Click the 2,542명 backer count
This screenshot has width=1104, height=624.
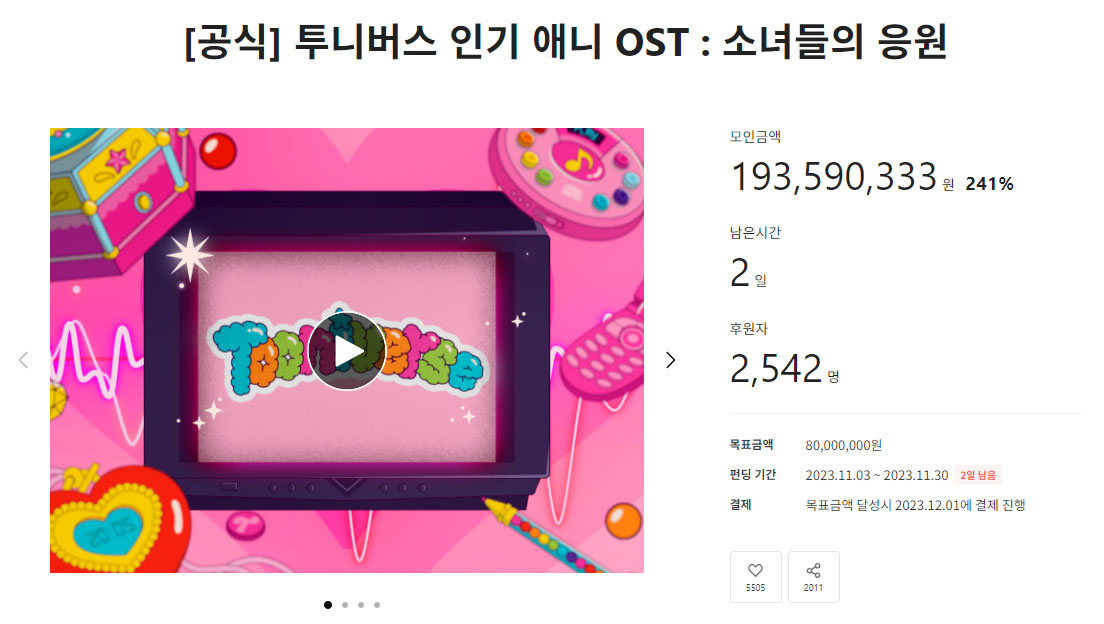(x=784, y=369)
